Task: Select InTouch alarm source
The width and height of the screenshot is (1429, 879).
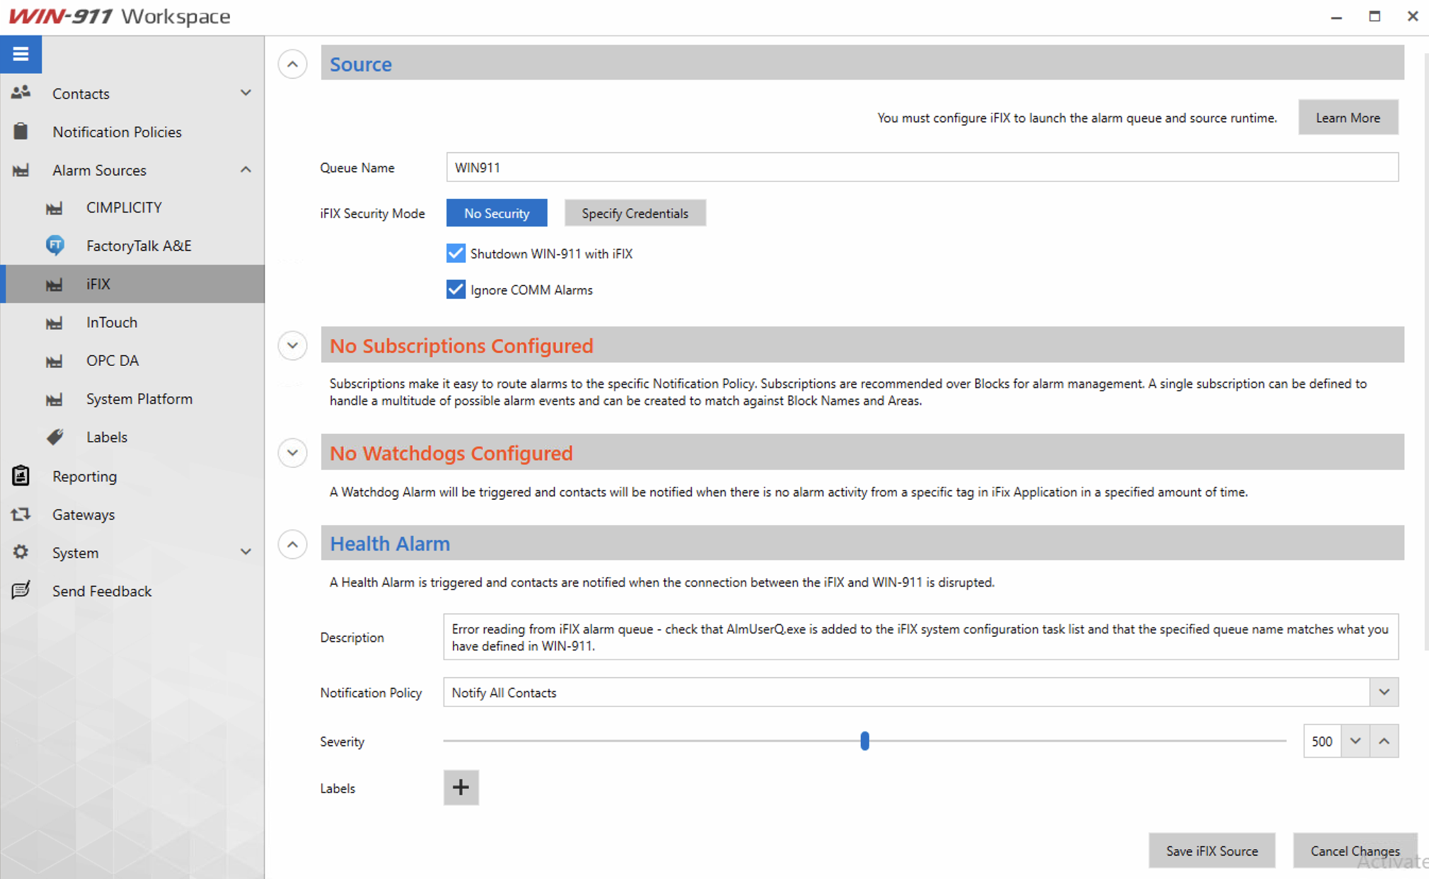Action: (112, 323)
